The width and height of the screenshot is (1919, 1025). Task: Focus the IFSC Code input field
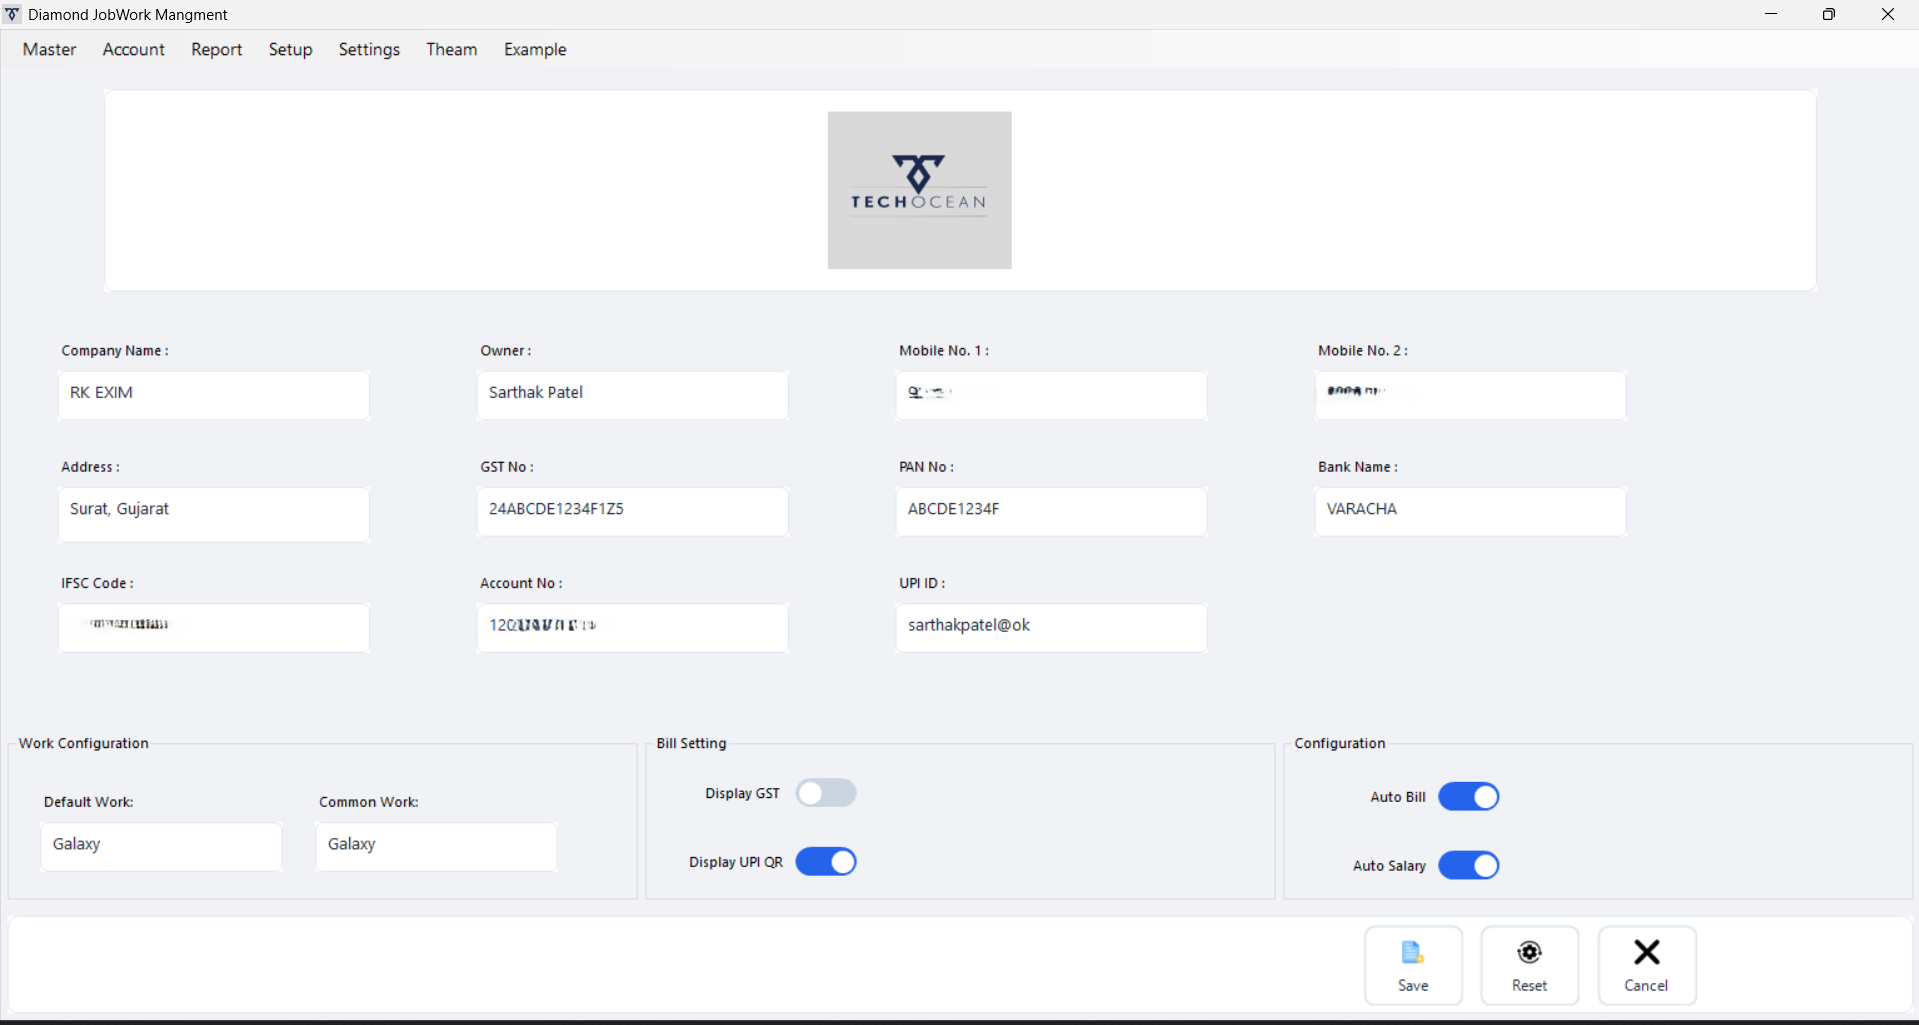214,628
